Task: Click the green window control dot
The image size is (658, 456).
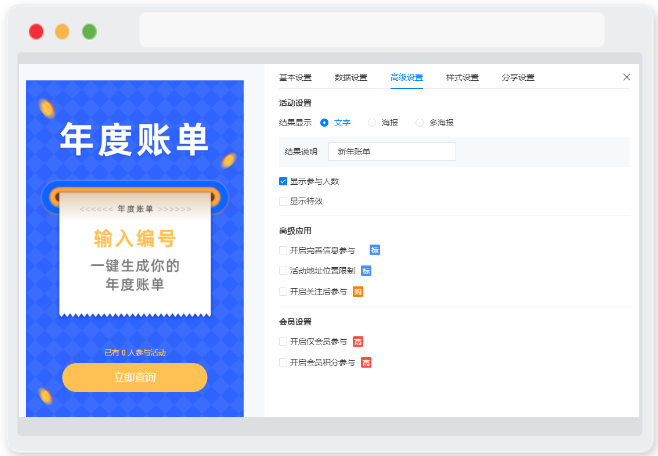Action: (89, 31)
